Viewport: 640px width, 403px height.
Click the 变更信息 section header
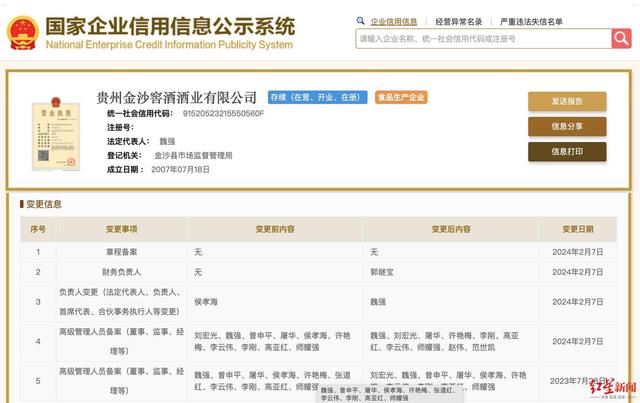tap(43, 204)
